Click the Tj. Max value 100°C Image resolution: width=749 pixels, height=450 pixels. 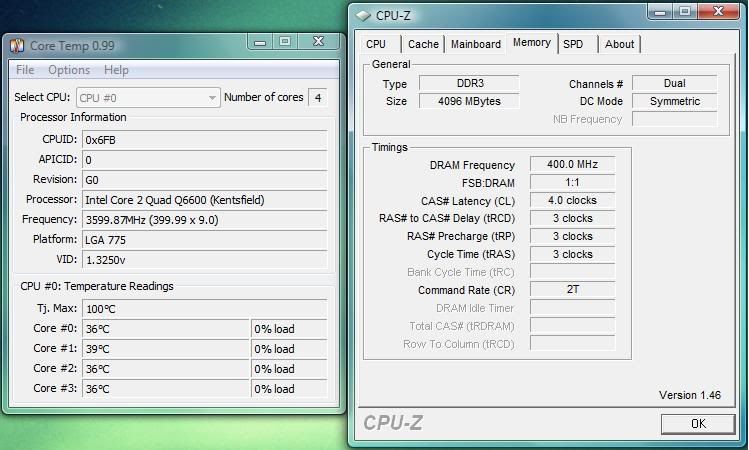point(204,309)
